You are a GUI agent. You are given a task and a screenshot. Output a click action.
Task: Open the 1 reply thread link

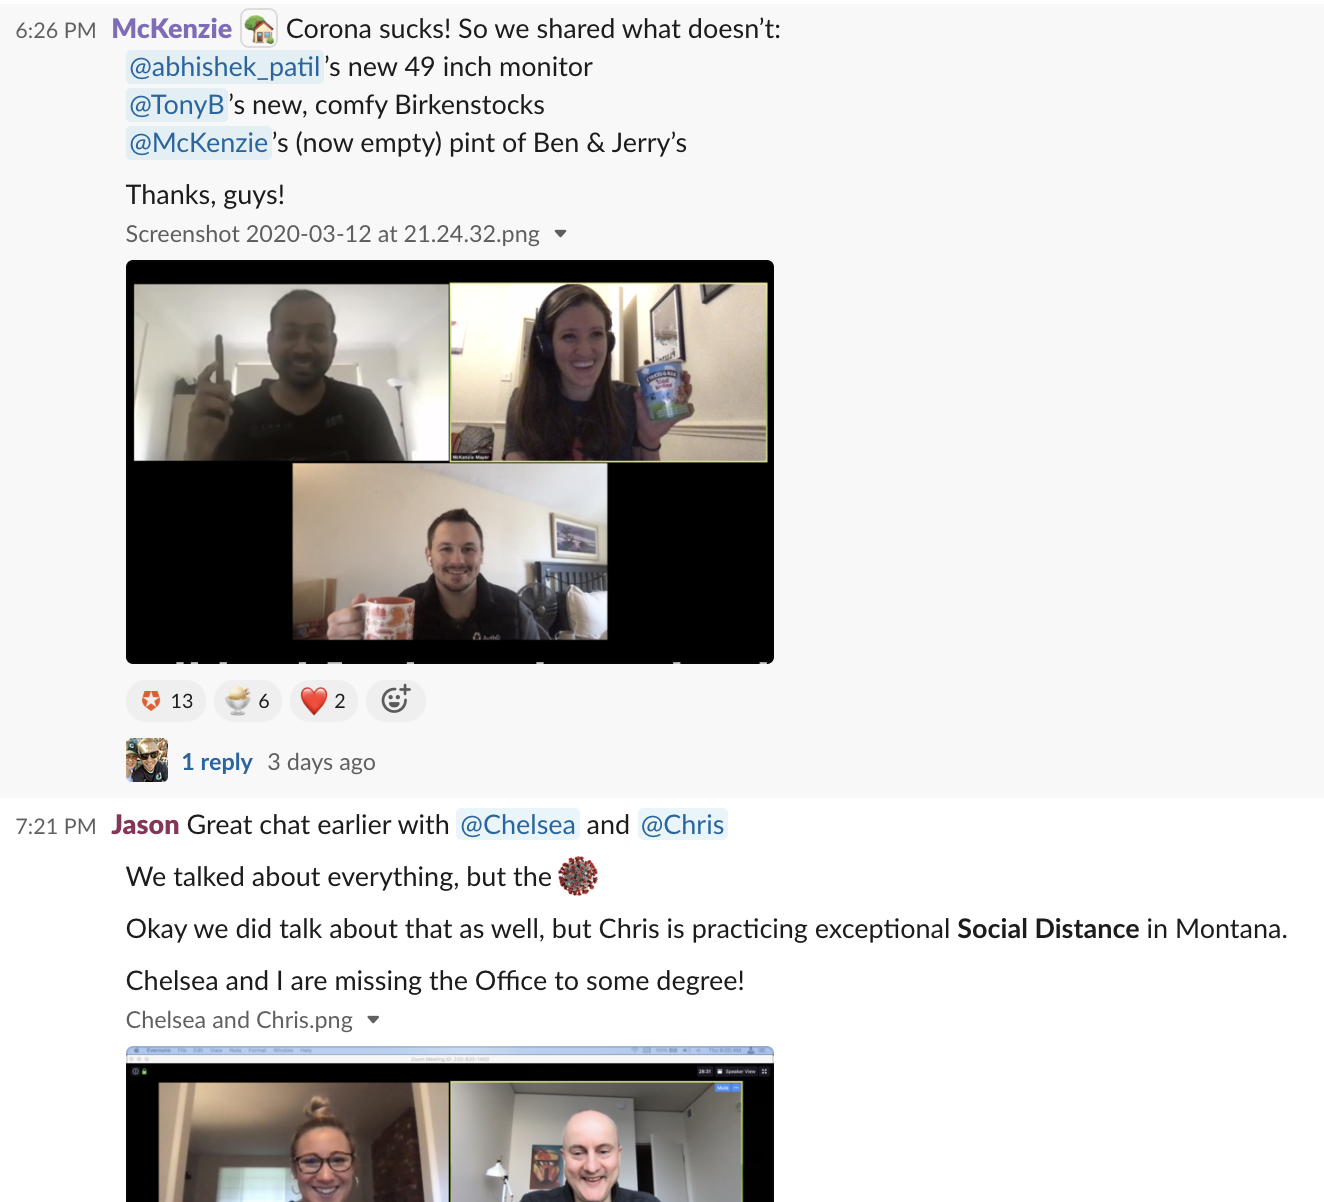[217, 762]
